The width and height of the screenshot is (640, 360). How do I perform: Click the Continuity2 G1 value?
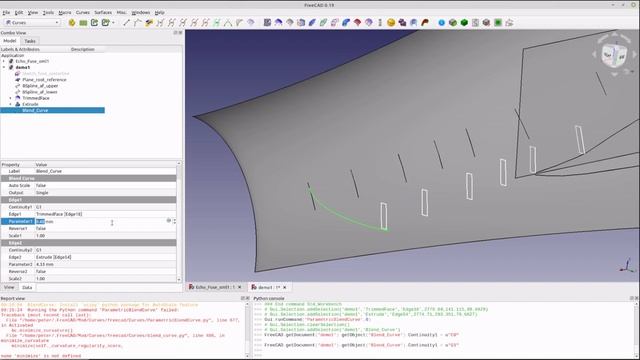click(105, 250)
